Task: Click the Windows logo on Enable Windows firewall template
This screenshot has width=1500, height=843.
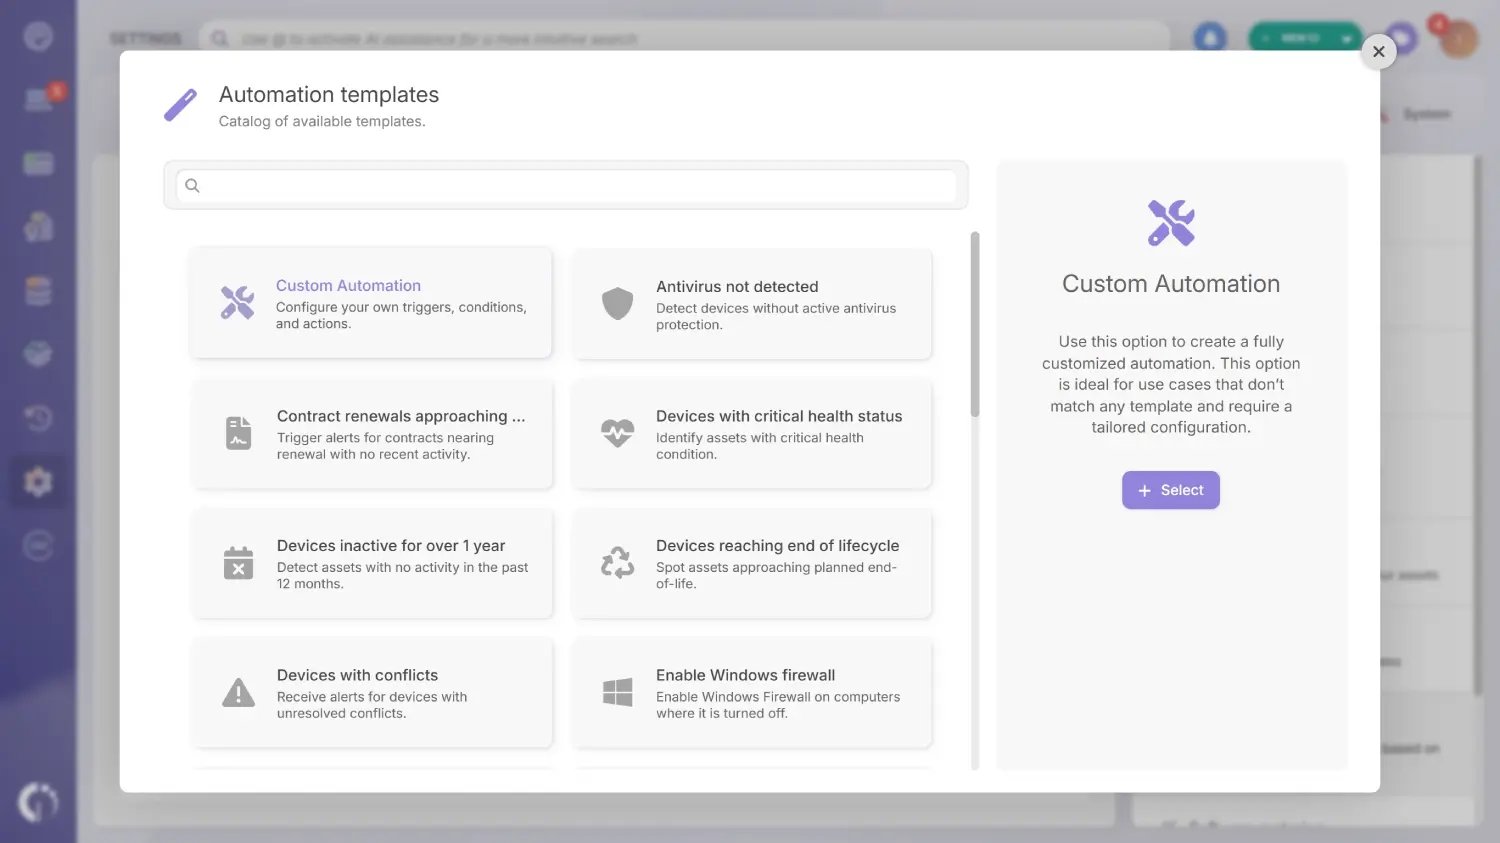Action: pyautogui.click(x=617, y=692)
